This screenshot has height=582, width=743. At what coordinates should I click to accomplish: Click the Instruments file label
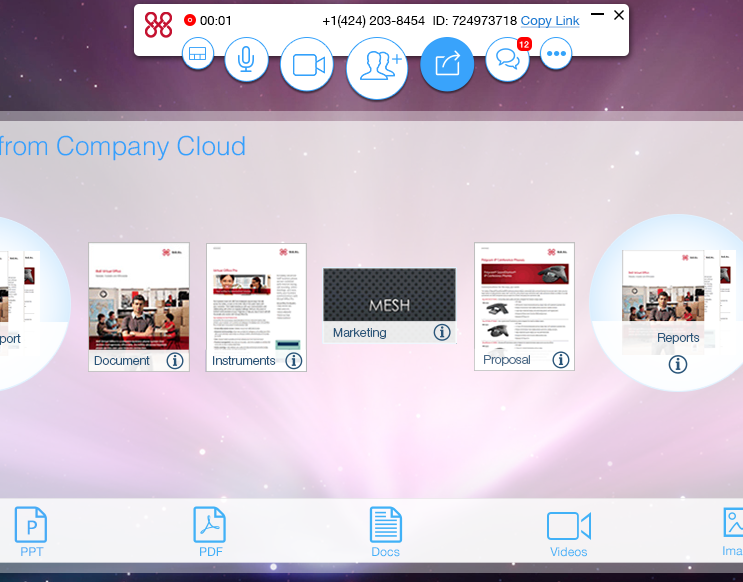pyautogui.click(x=244, y=361)
